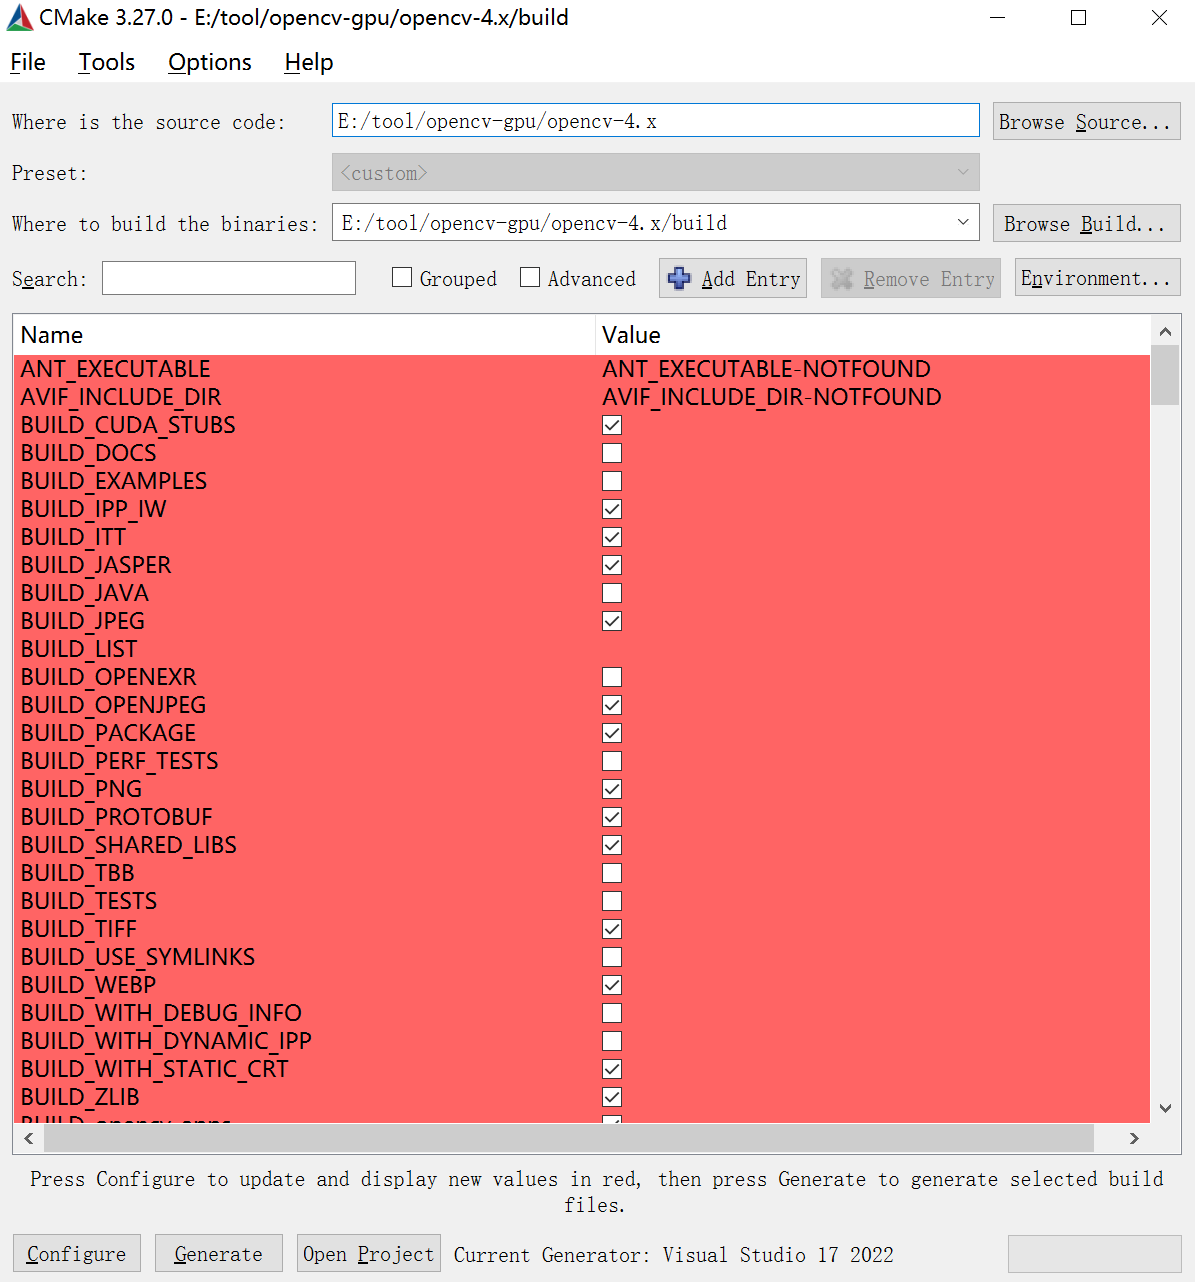Toggle the BUILD_JPEG checkbox
Viewport: 1195px width, 1282px height.
tap(612, 621)
